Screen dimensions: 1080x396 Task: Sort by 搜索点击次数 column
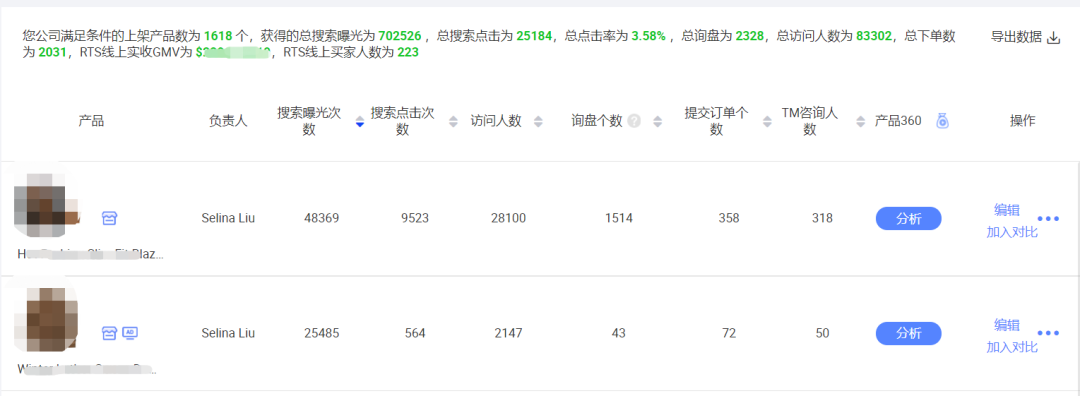(x=453, y=122)
